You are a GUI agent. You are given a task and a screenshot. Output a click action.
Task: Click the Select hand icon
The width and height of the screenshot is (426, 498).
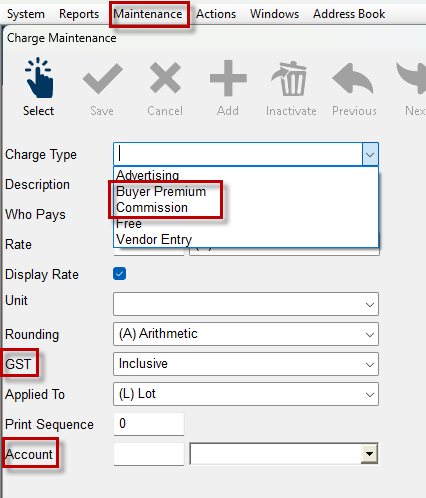coord(38,78)
